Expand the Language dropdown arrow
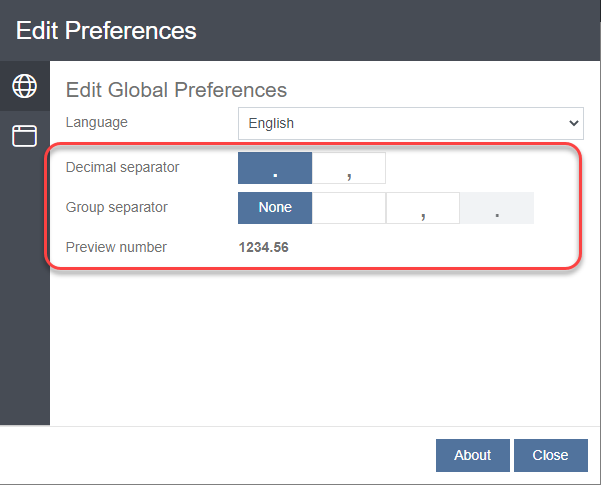The image size is (601, 485). [x=574, y=123]
